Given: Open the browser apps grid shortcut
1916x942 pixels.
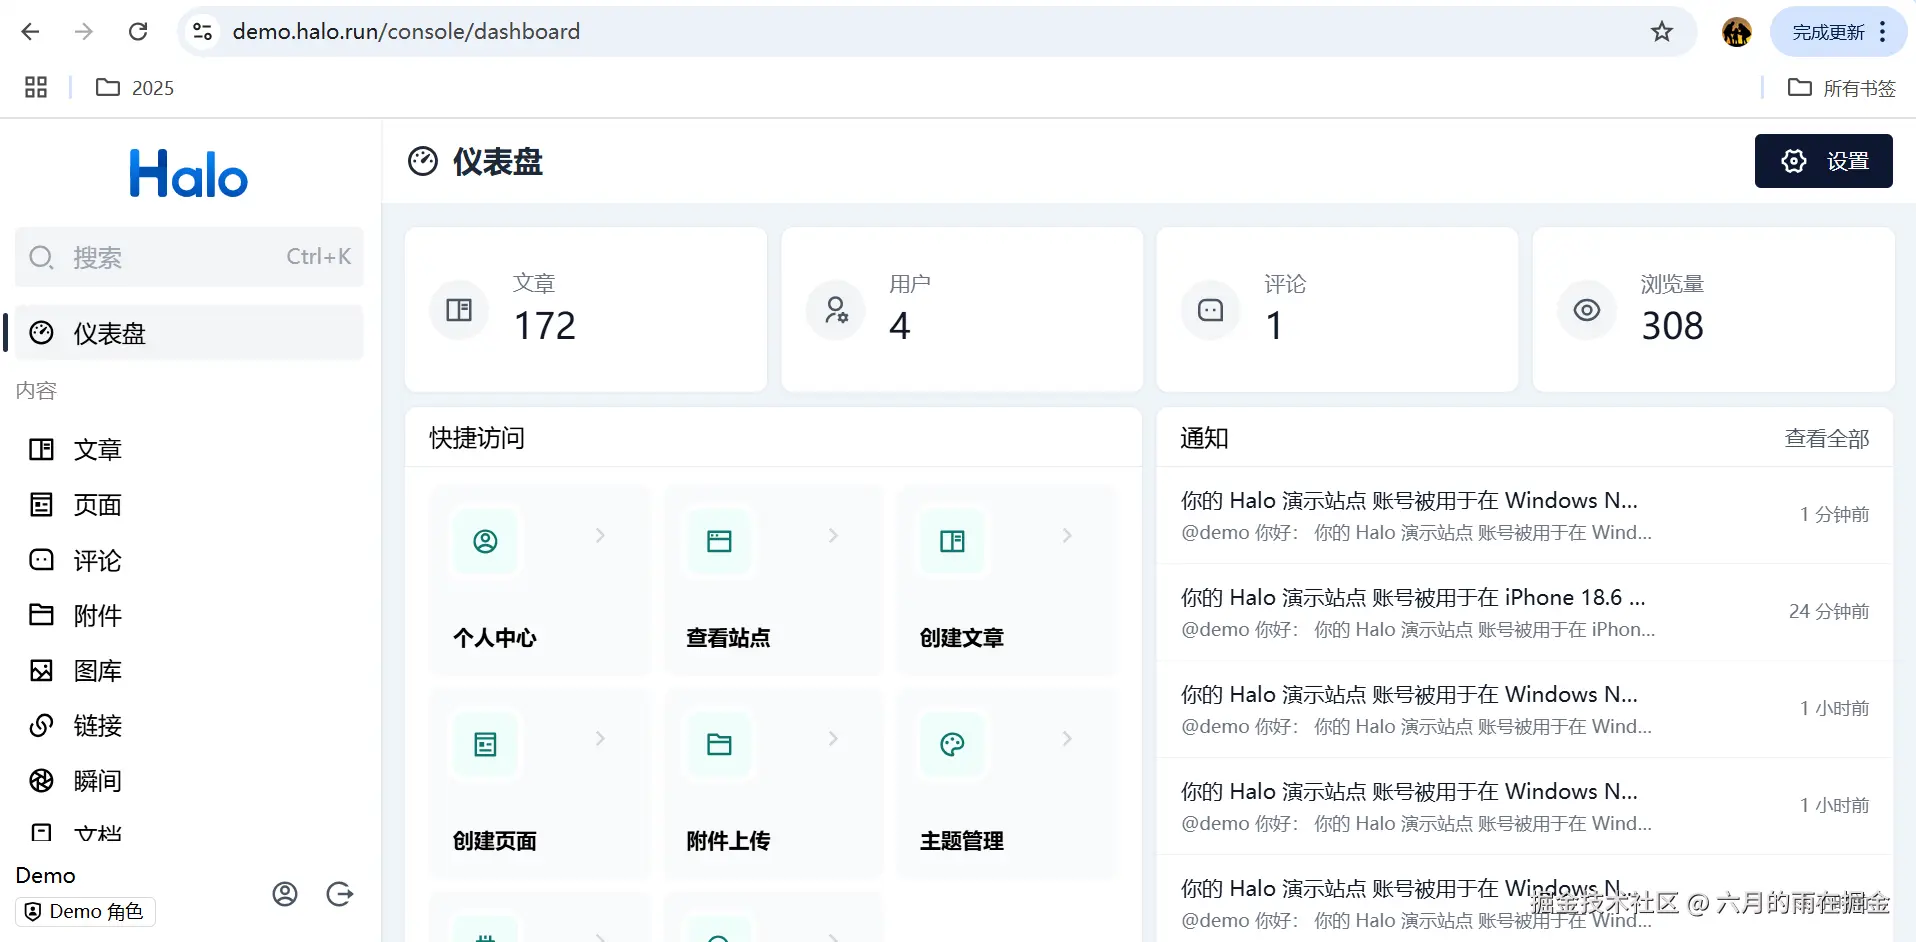Looking at the screenshot, I should [36, 88].
